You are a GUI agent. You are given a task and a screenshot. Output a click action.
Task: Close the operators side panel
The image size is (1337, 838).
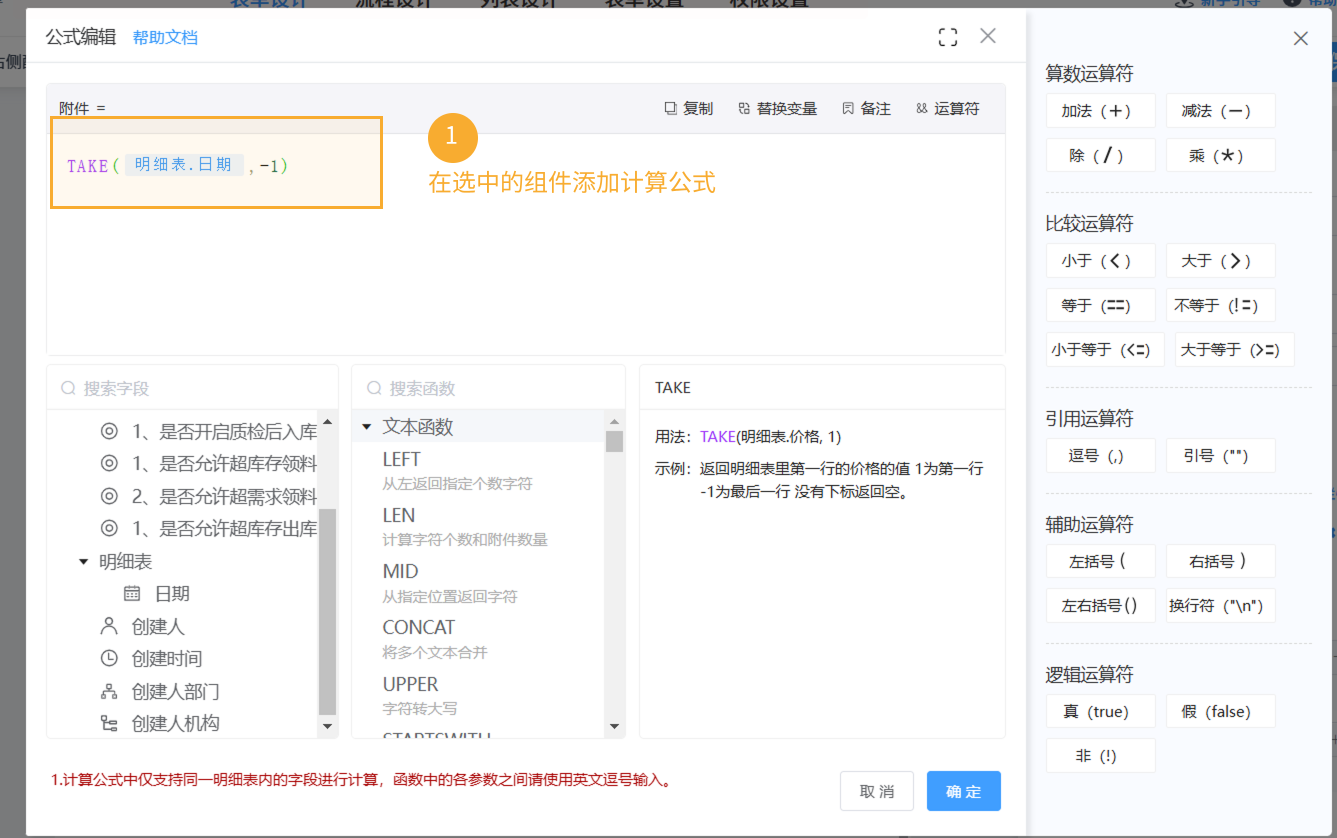click(1301, 39)
